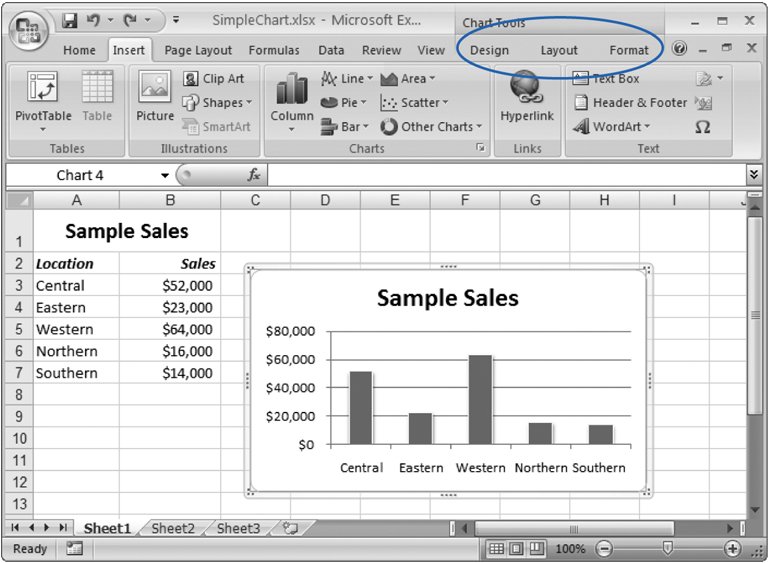The width and height of the screenshot is (768, 563).
Task: Switch to Normal view in status bar
Action: (x=496, y=549)
